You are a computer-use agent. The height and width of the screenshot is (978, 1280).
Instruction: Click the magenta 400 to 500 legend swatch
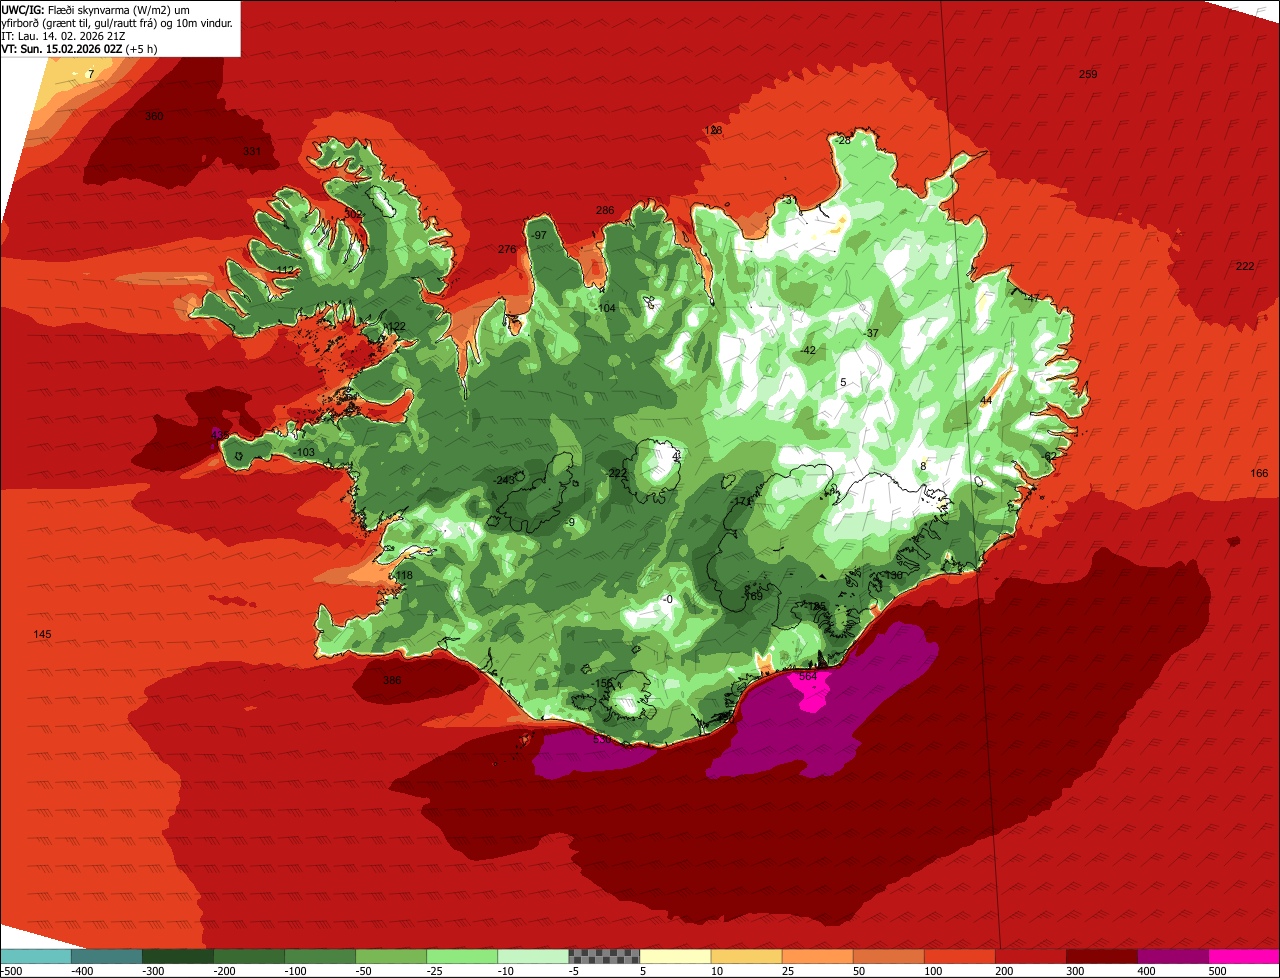[1173, 956]
